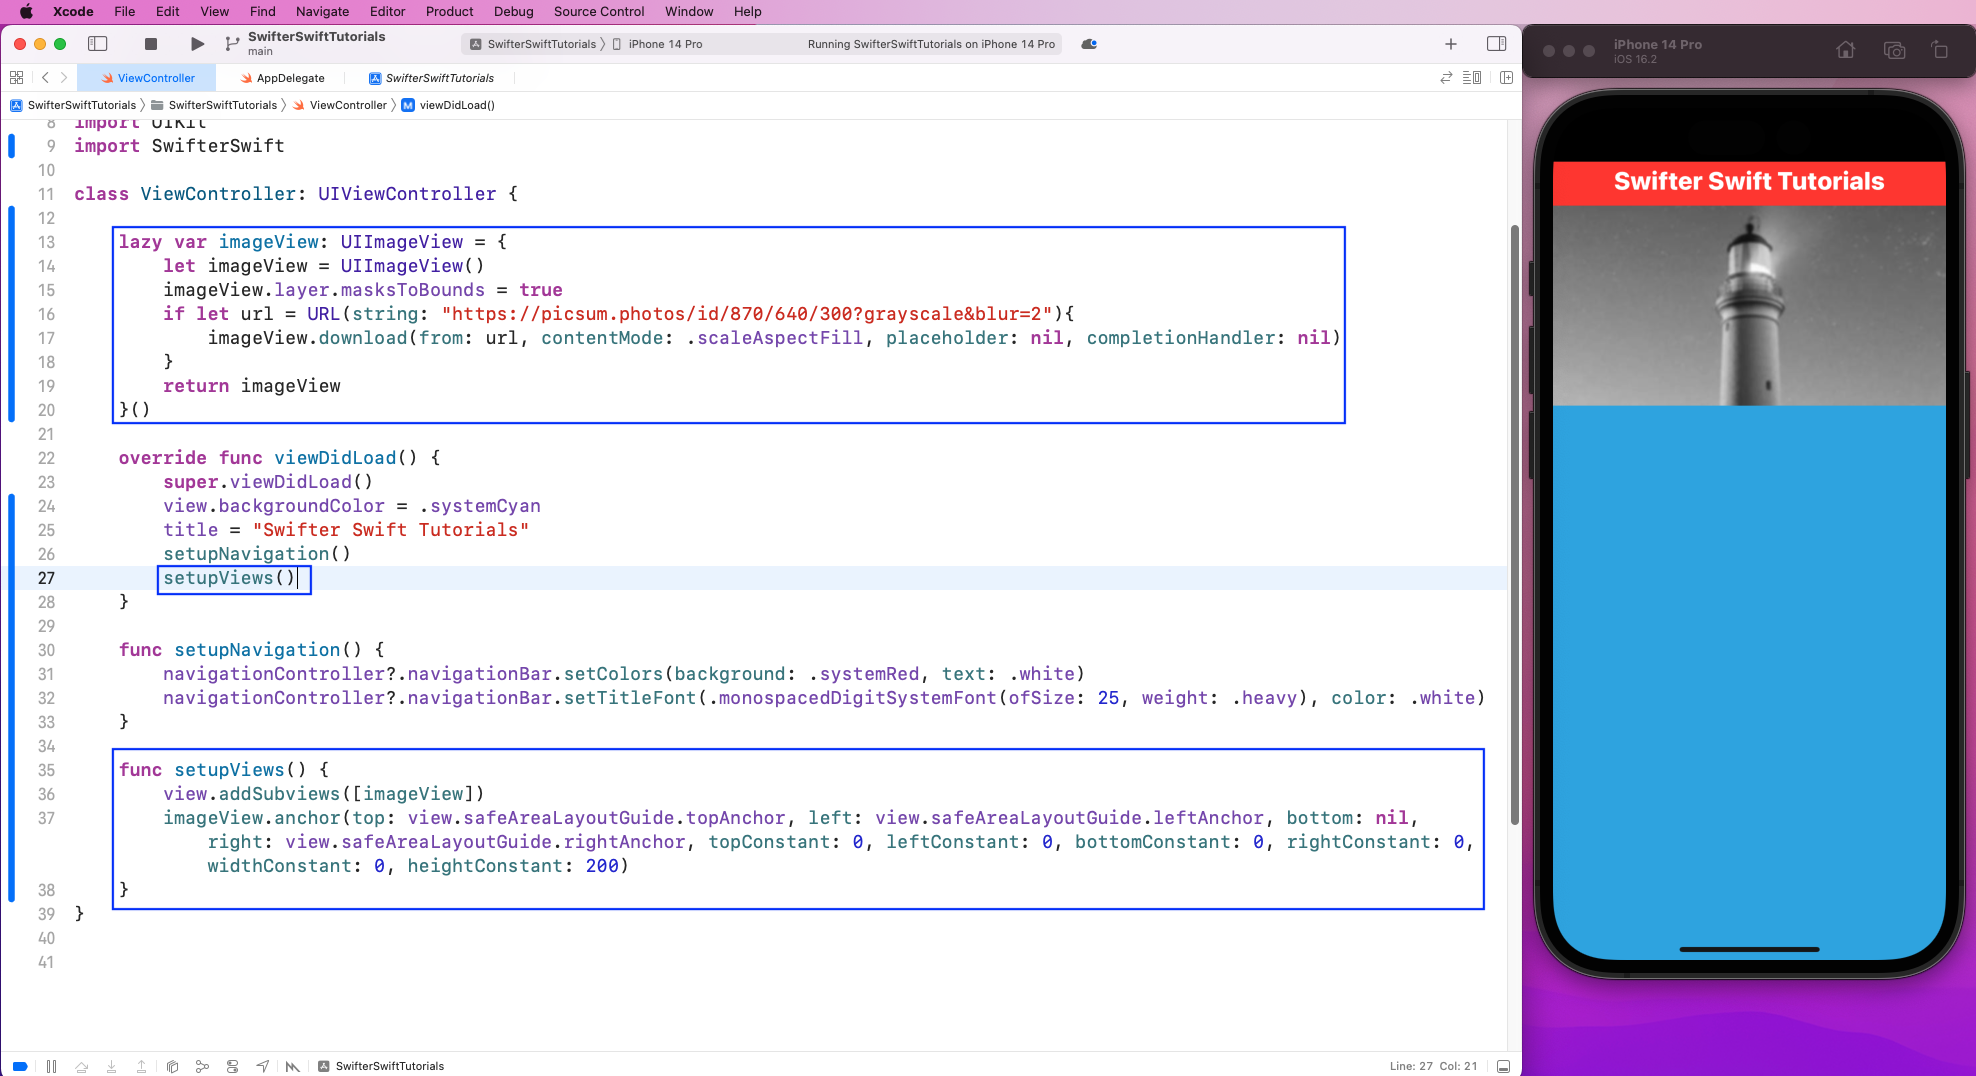Add a new editor split on right
Screen dimensions: 1976x1076
pos(1506,78)
